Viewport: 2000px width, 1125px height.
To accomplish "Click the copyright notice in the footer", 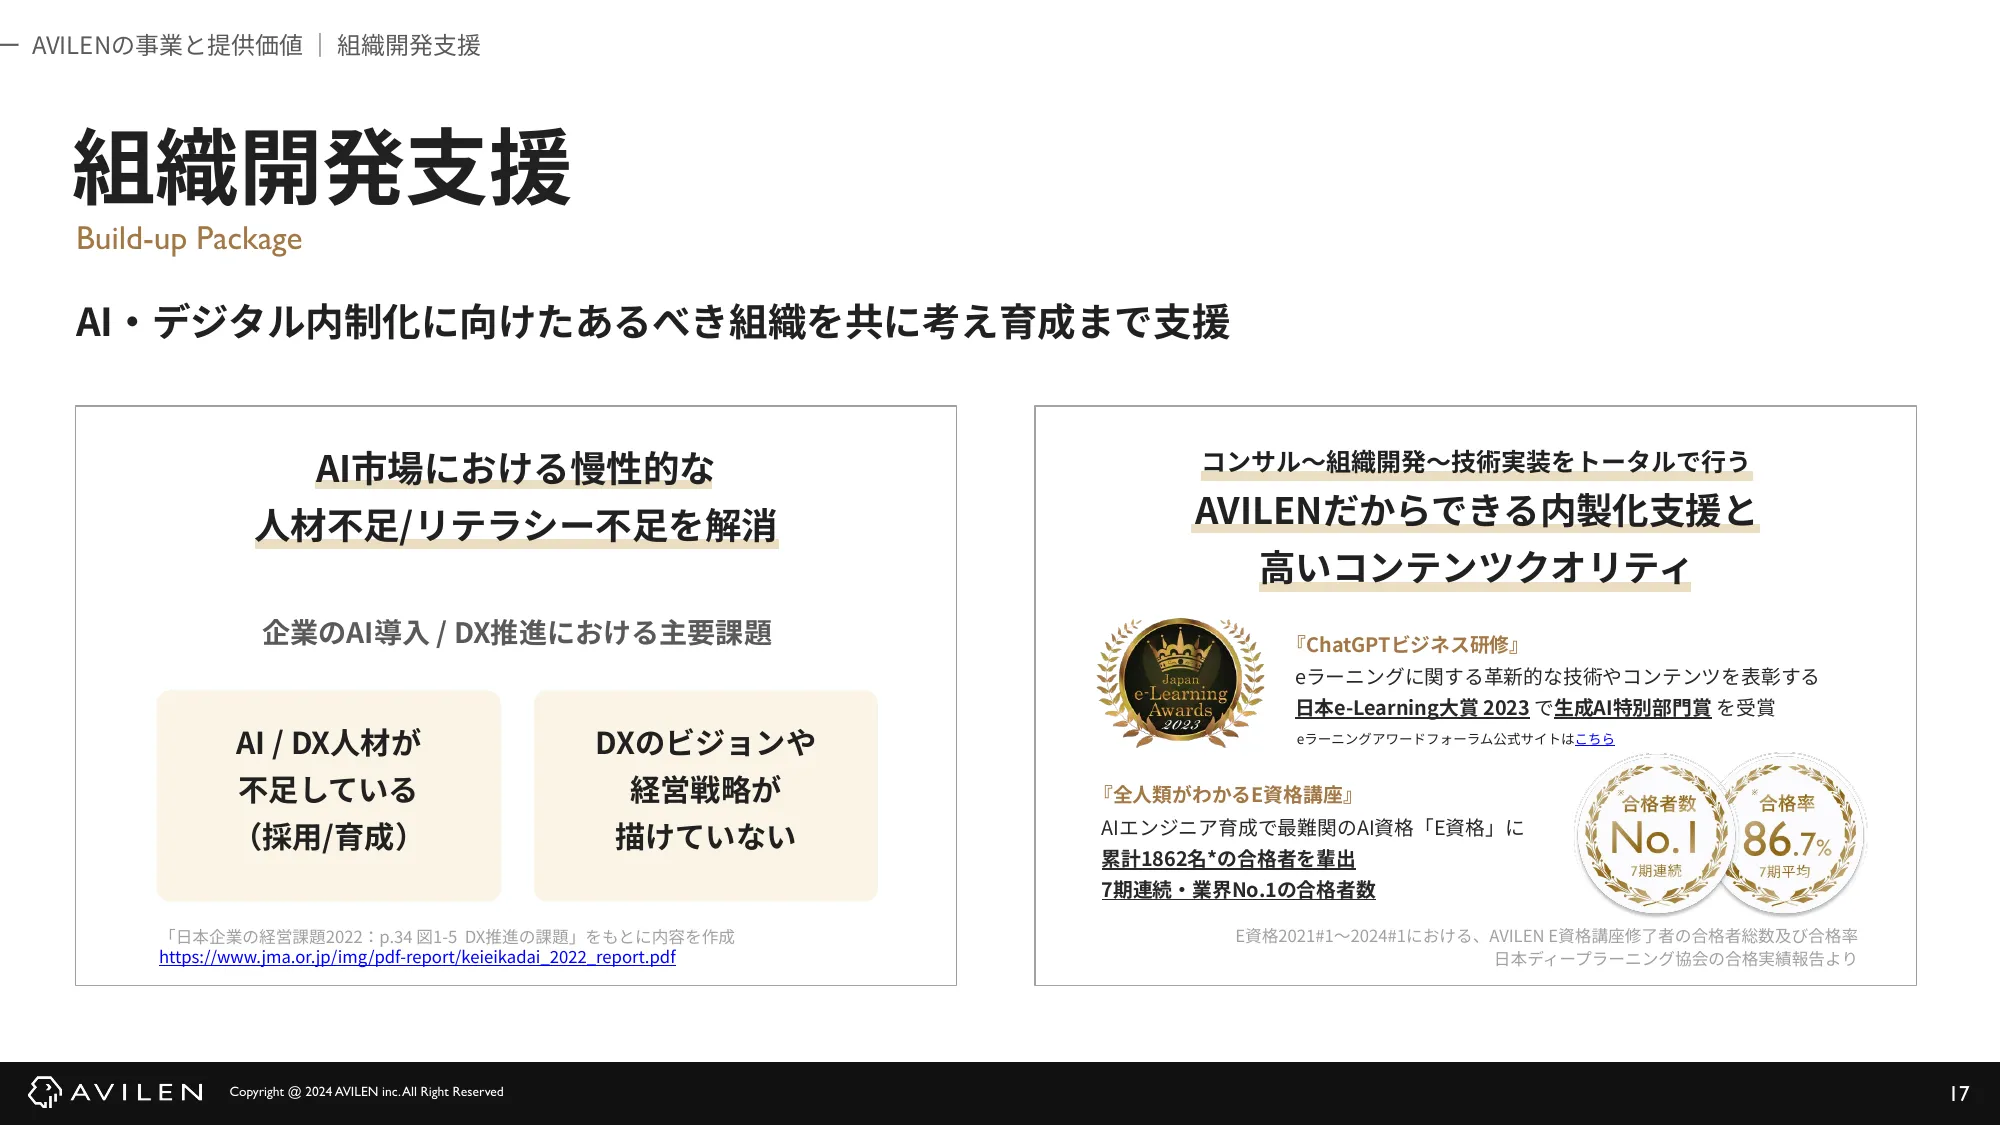I will click(367, 1092).
